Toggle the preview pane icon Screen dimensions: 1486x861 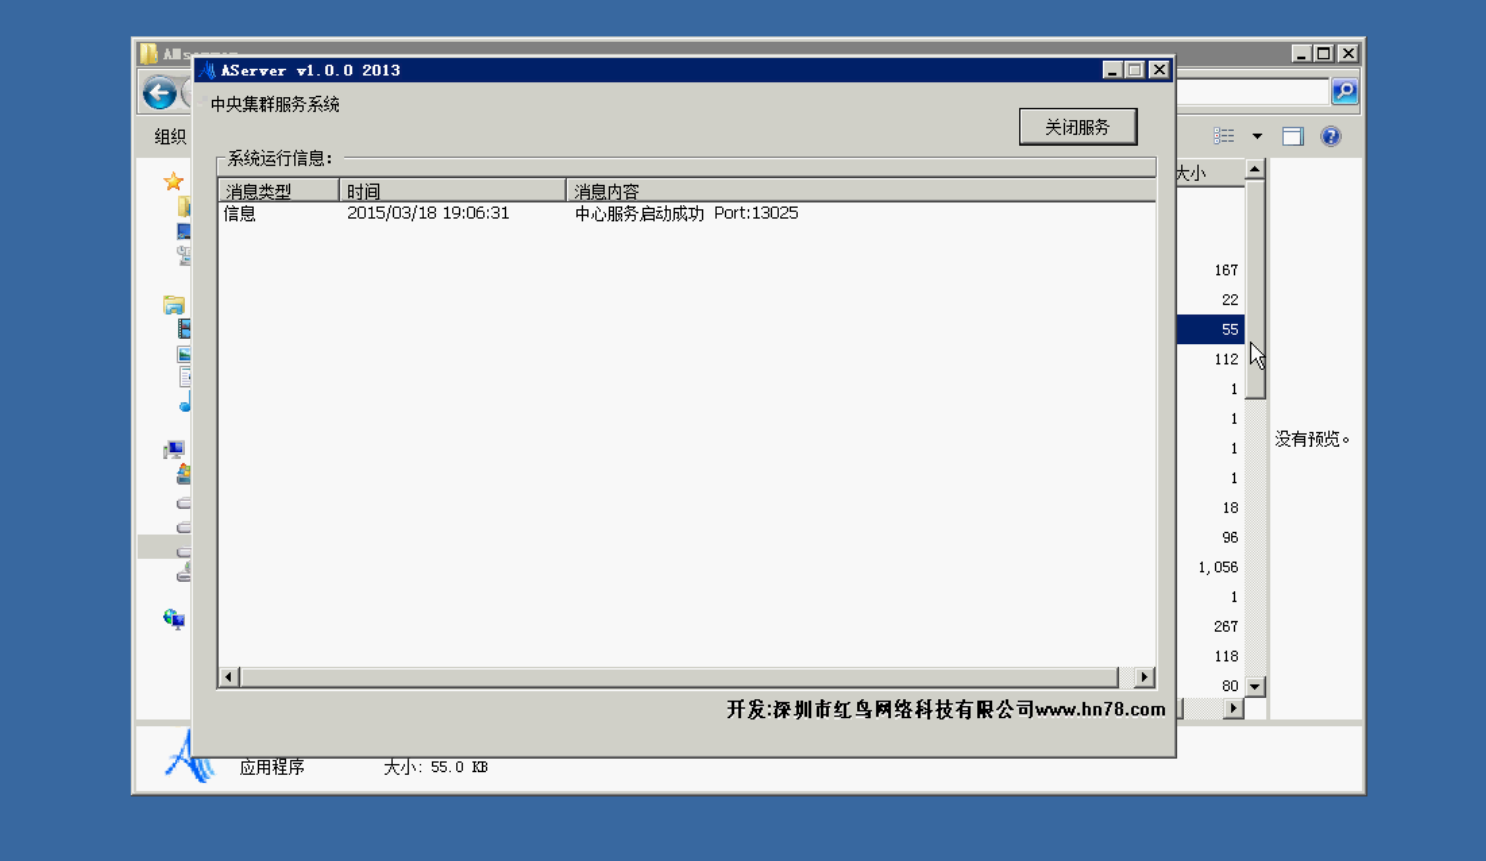1293,136
